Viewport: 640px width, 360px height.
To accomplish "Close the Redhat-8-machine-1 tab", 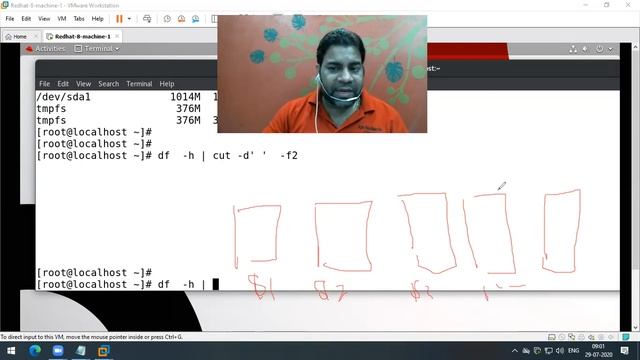I will (x=117, y=36).
